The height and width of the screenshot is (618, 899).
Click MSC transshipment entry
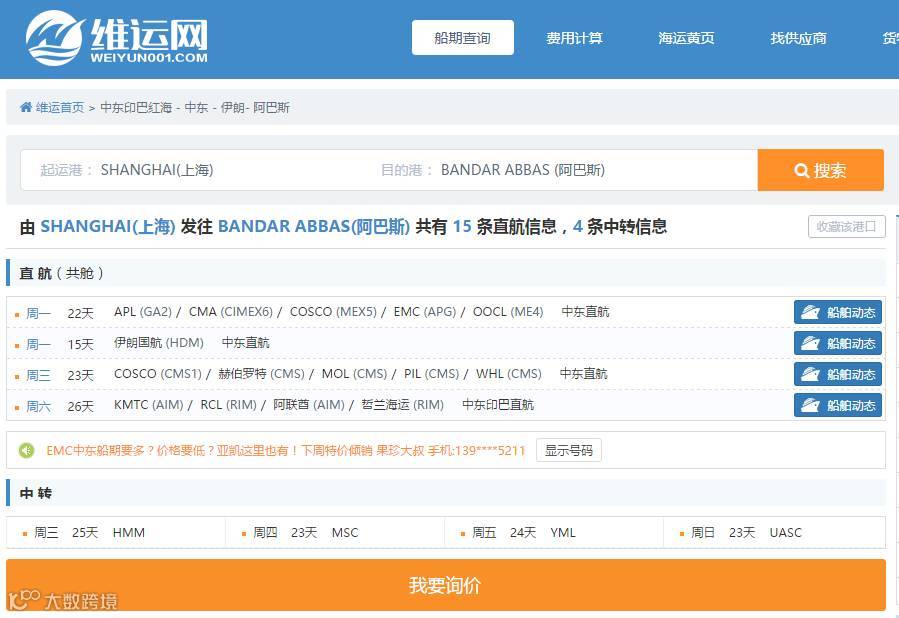[345, 533]
